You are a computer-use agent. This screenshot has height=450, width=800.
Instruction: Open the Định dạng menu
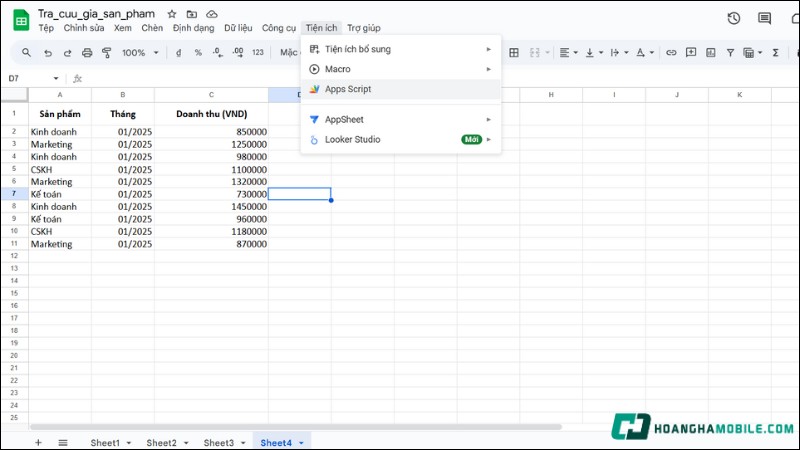click(193, 28)
